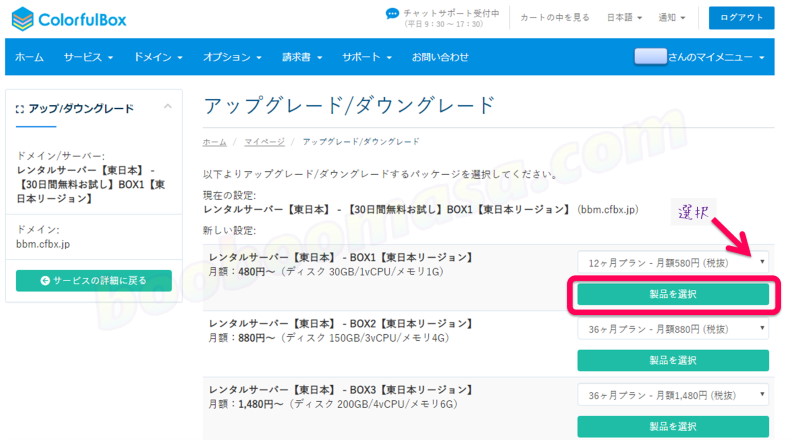Open the オプション menu

point(232,57)
